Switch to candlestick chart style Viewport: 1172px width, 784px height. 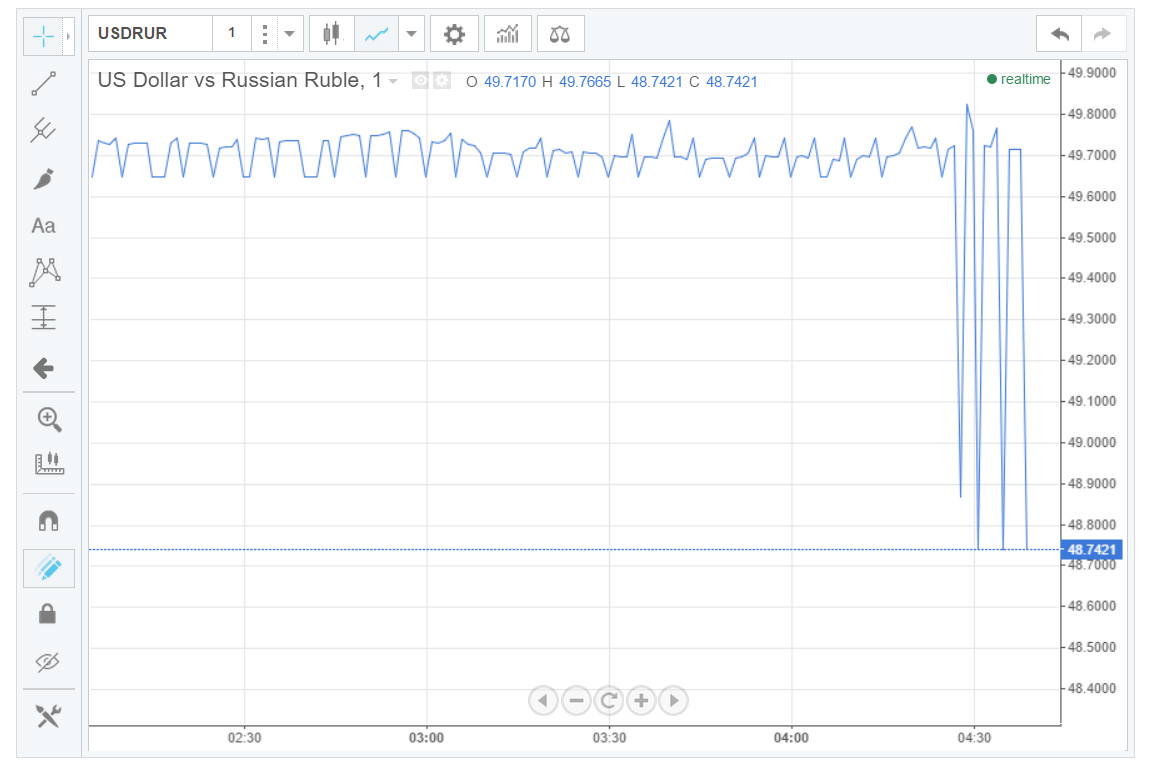click(331, 34)
